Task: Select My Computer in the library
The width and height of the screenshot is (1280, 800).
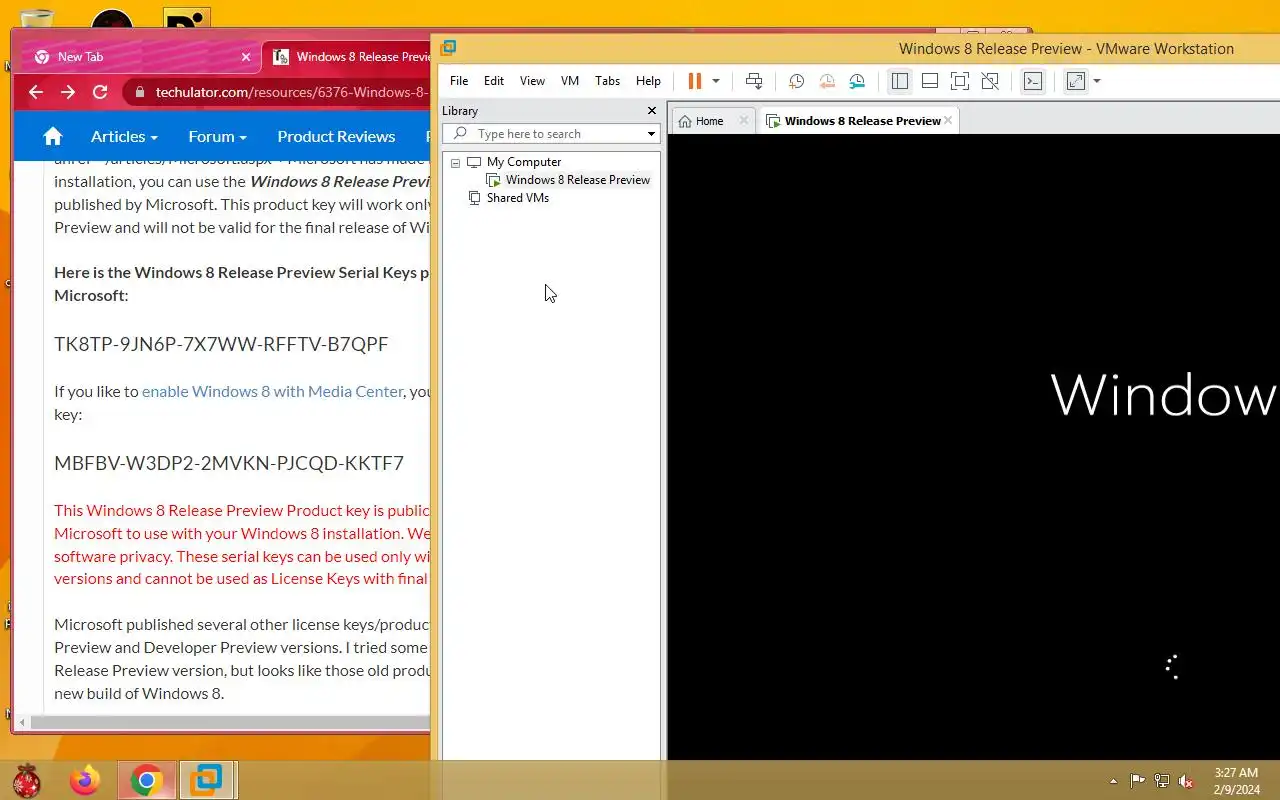Action: click(523, 162)
